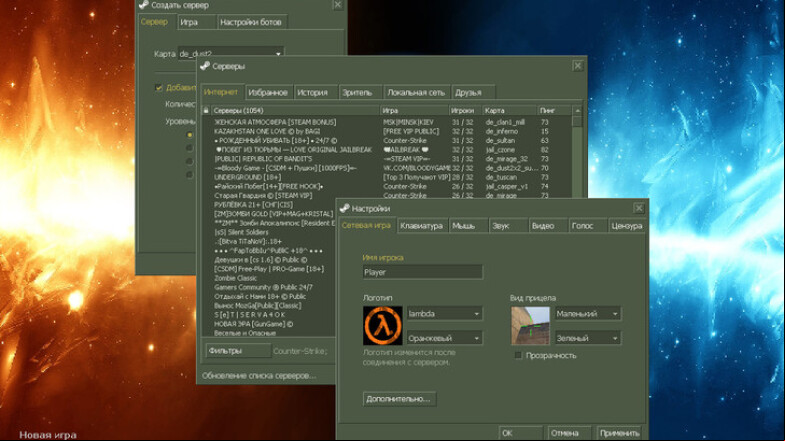Click the Применить button
Viewport: 785px width, 441px height.
[x=620, y=432]
